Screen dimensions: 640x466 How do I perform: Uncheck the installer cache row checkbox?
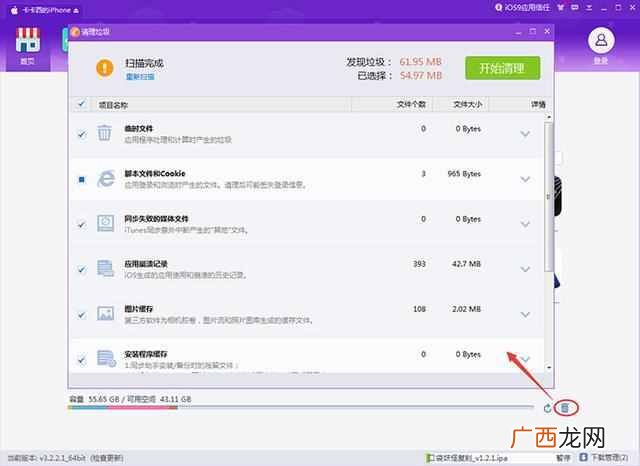pos(82,360)
